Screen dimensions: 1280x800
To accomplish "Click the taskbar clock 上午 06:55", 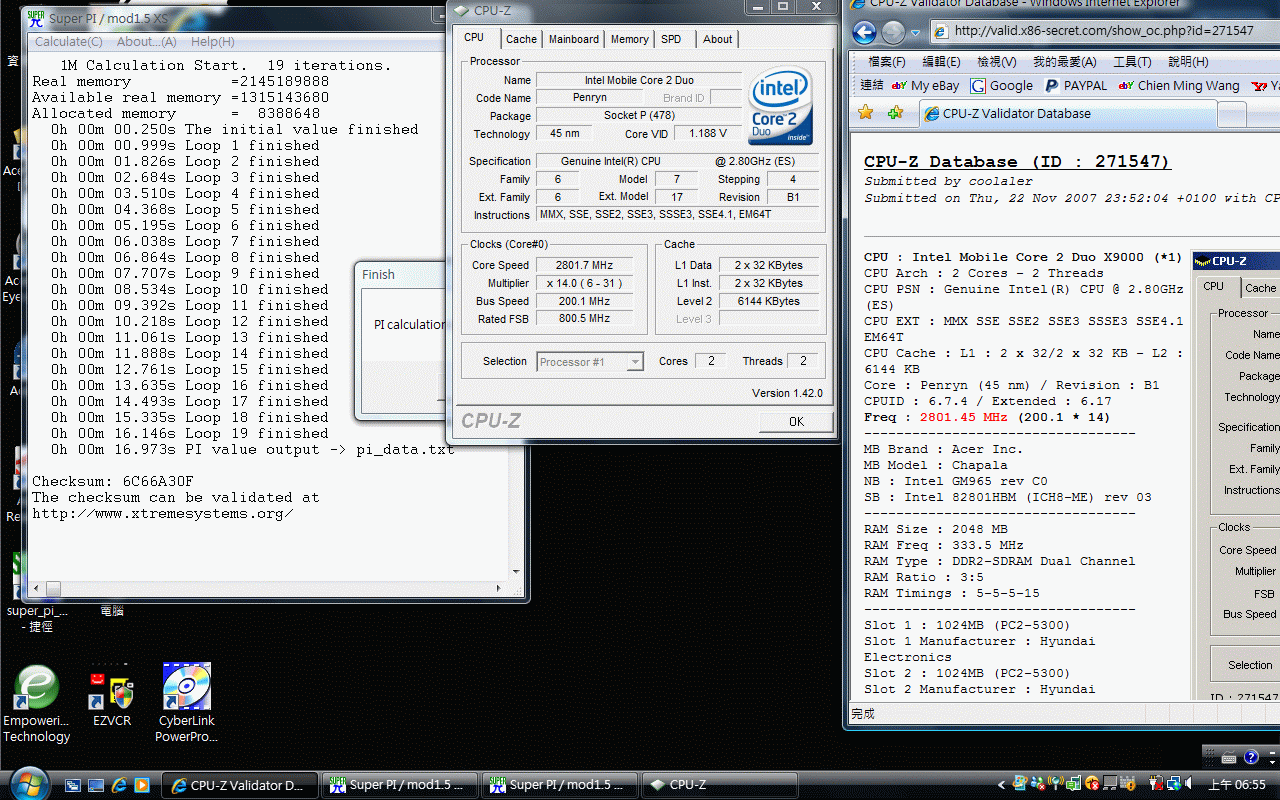I will click(1236, 785).
